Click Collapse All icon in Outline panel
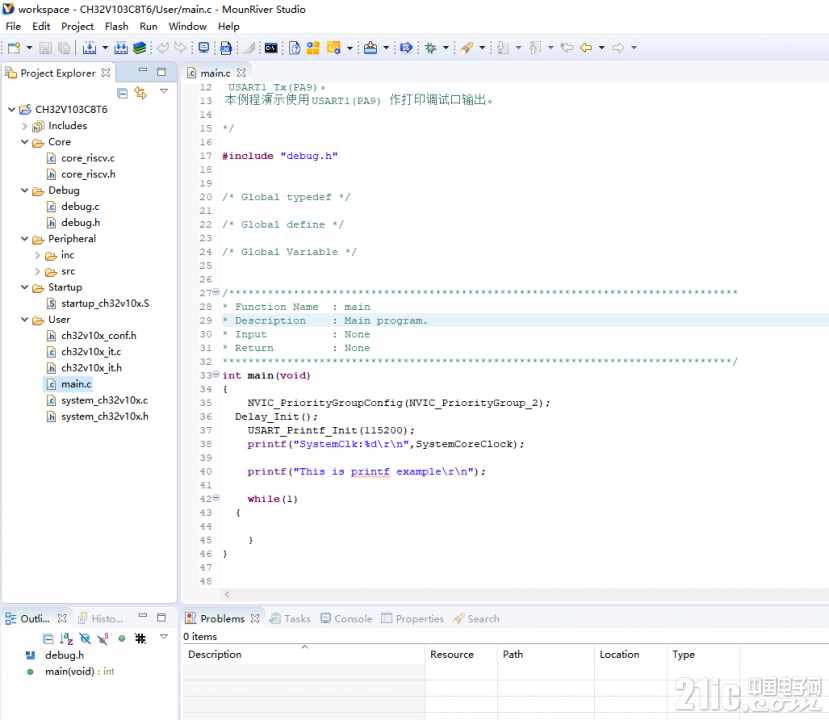 [48, 639]
